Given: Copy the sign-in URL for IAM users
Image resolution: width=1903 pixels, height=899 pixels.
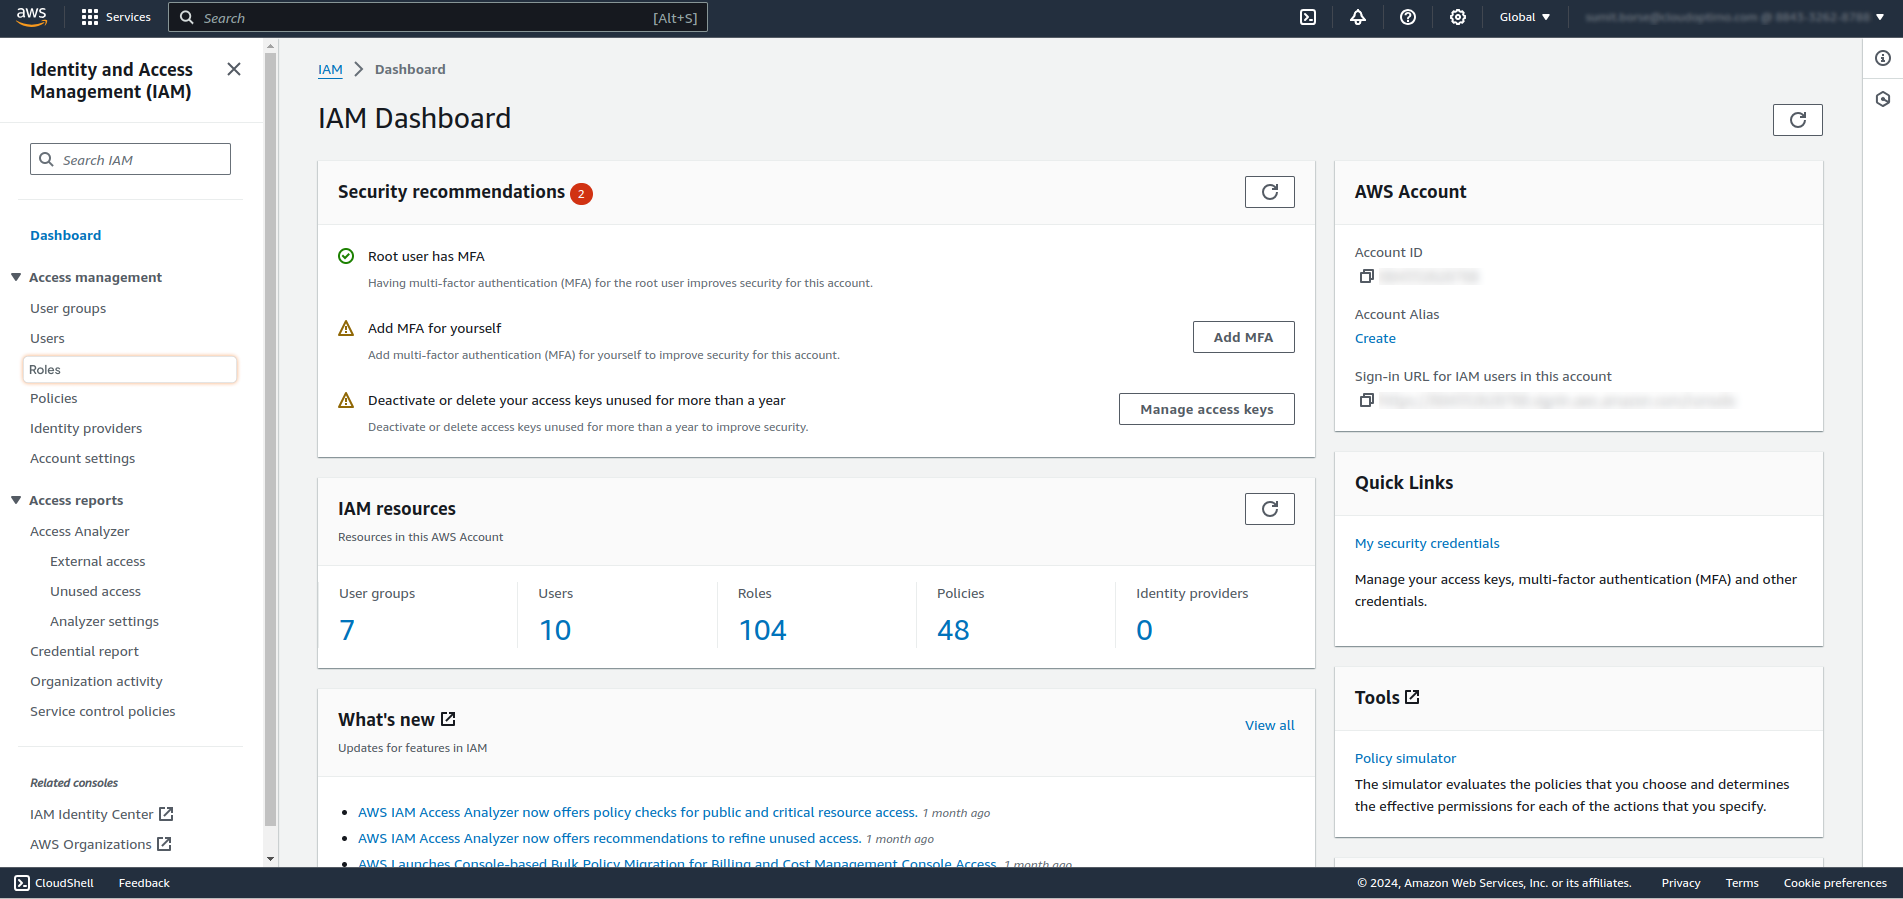Looking at the screenshot, I should click(x=1366, y=400).
